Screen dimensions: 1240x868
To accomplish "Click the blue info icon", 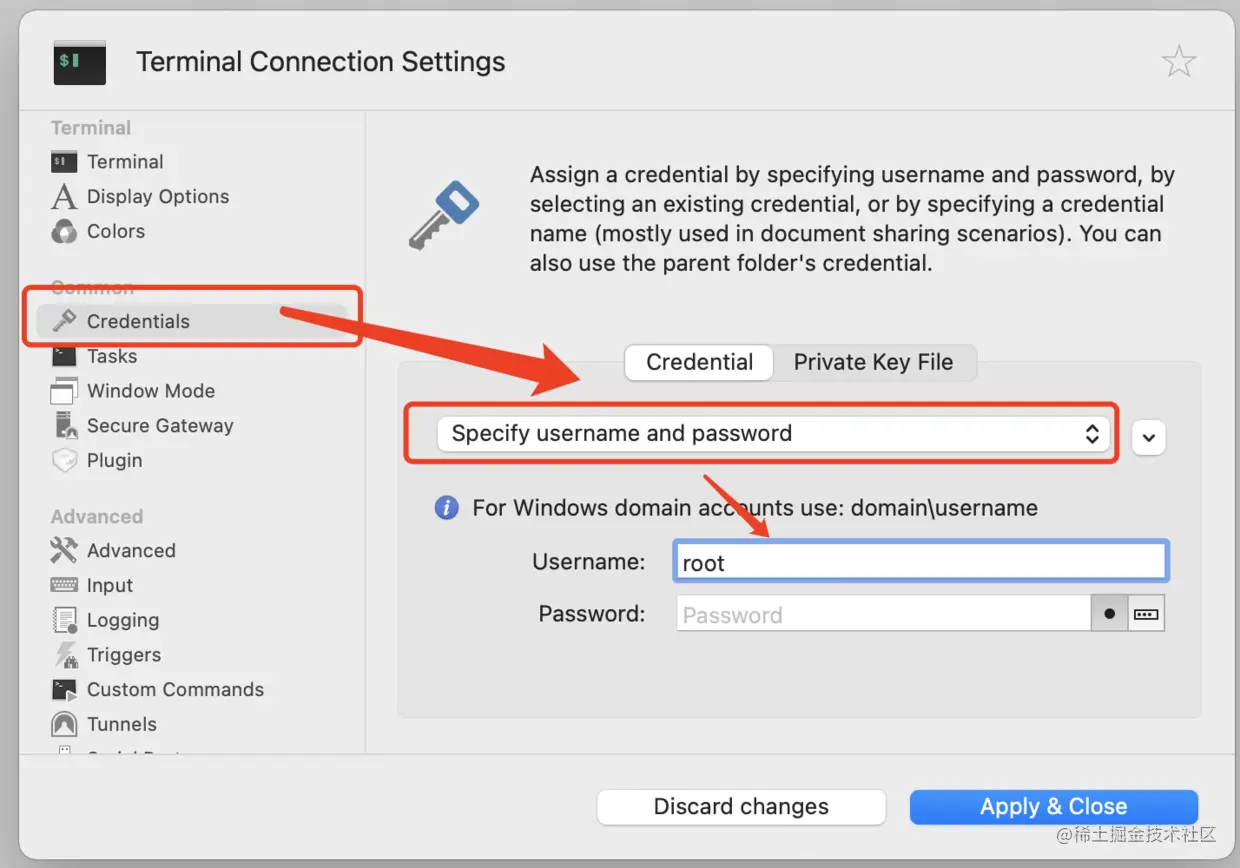I will coord(446,508).
